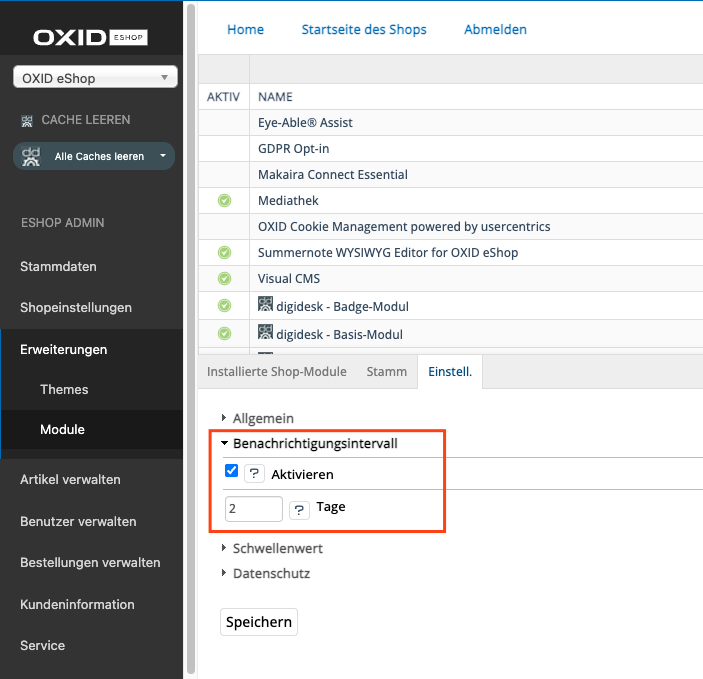Click green active icon for digidesk Basis-Modul
The width and height of the screenshot is (703, 679).
point(224,334)
